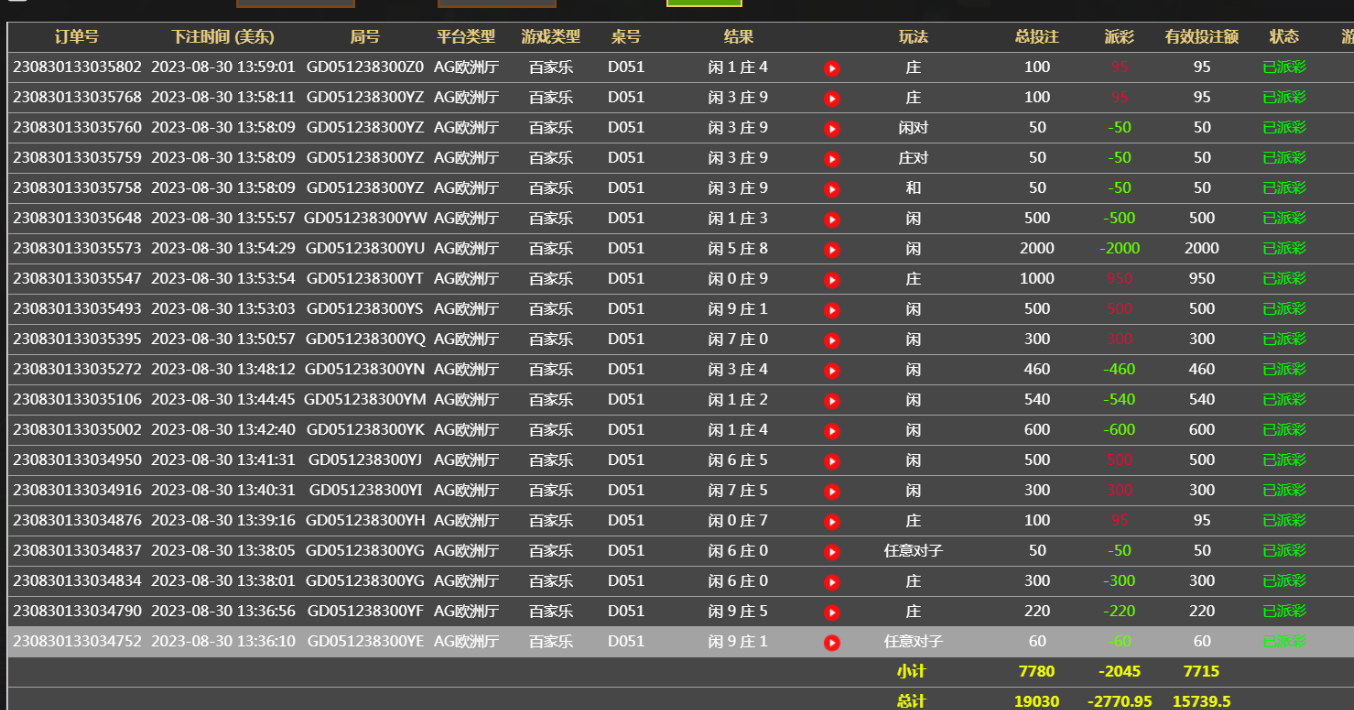Play result video for round GD051238300YF
This screenshot has height=710, width=1354.
832,612
